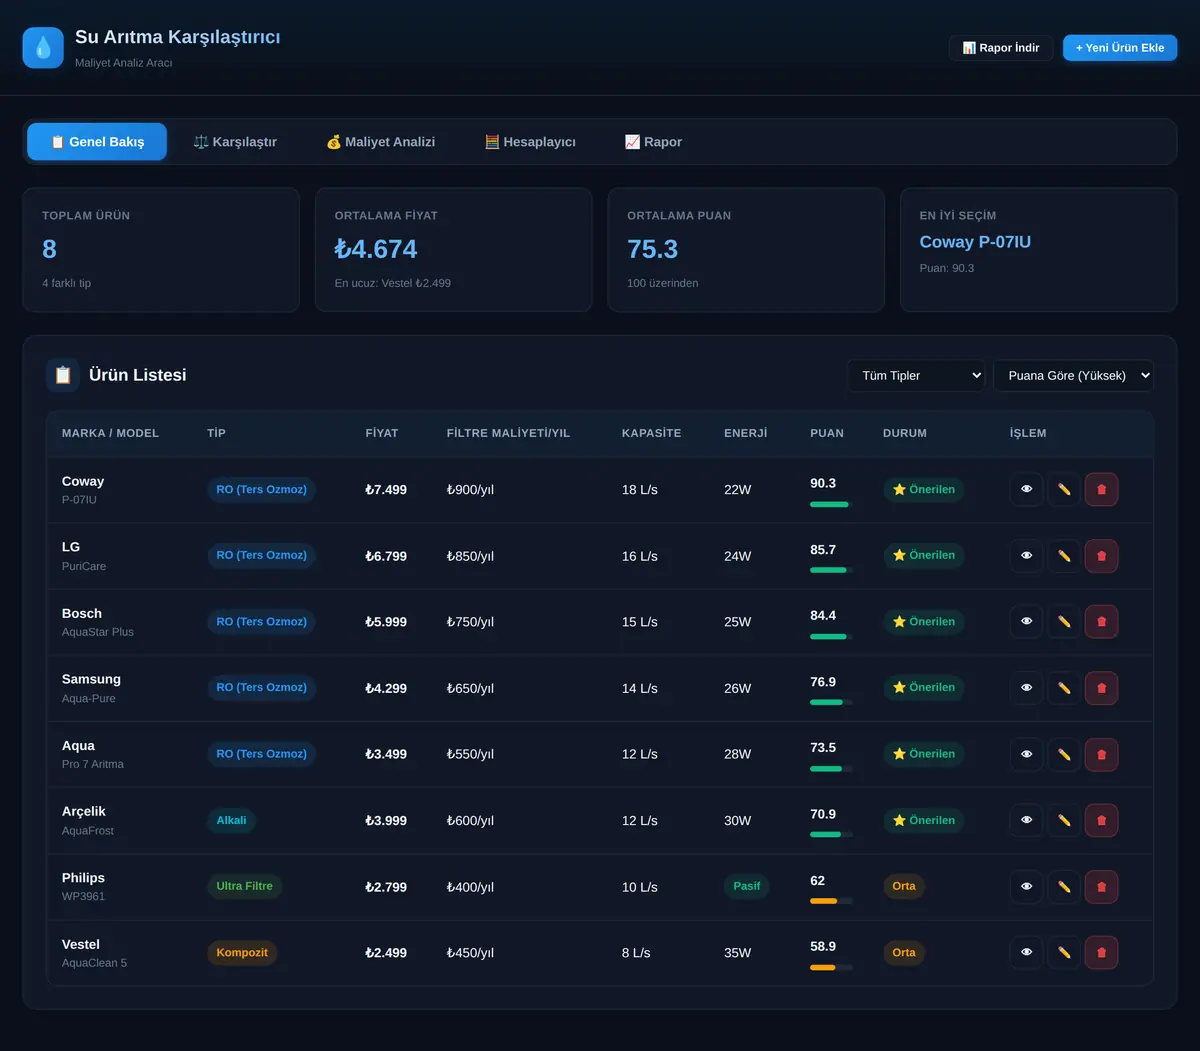Viewport: 1200px width, 1051px height.
Task: View details of LG PuriCare
Action: click(x=1026, y=556)
